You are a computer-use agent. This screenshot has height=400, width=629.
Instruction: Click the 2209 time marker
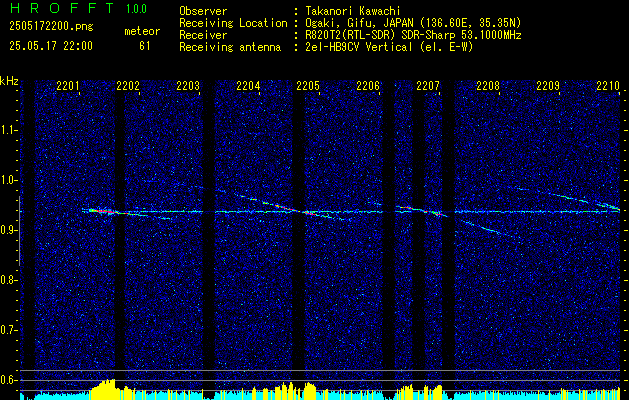[548, 86]
